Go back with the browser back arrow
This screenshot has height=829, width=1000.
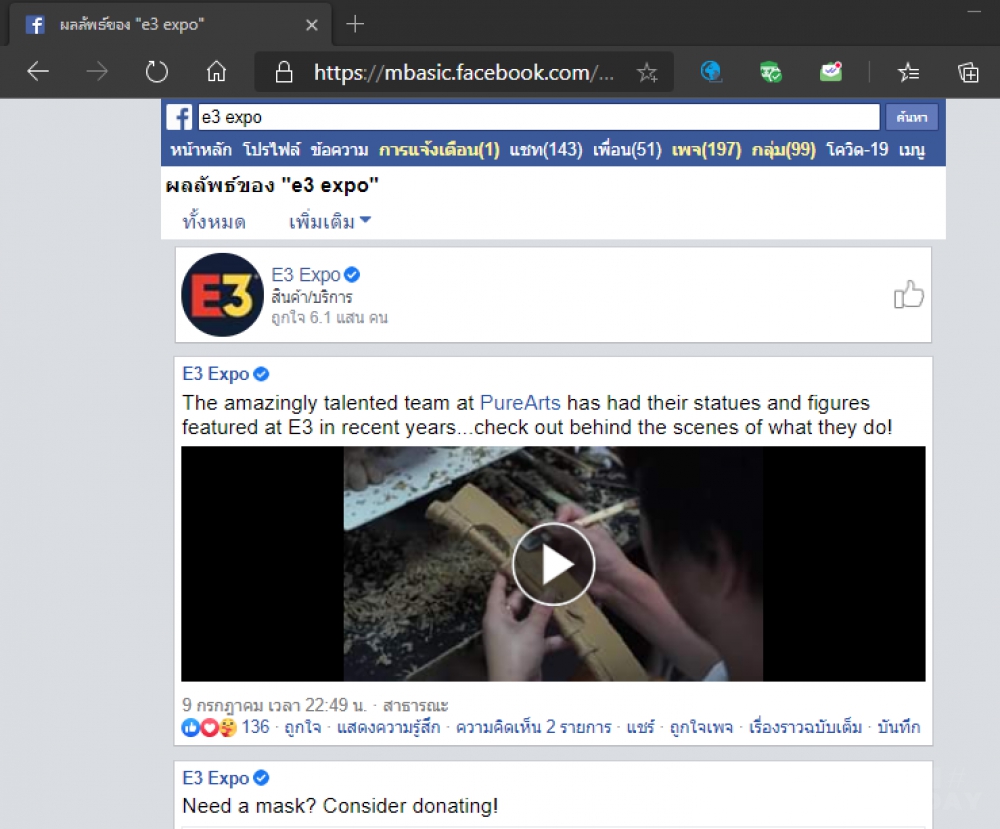38,71
